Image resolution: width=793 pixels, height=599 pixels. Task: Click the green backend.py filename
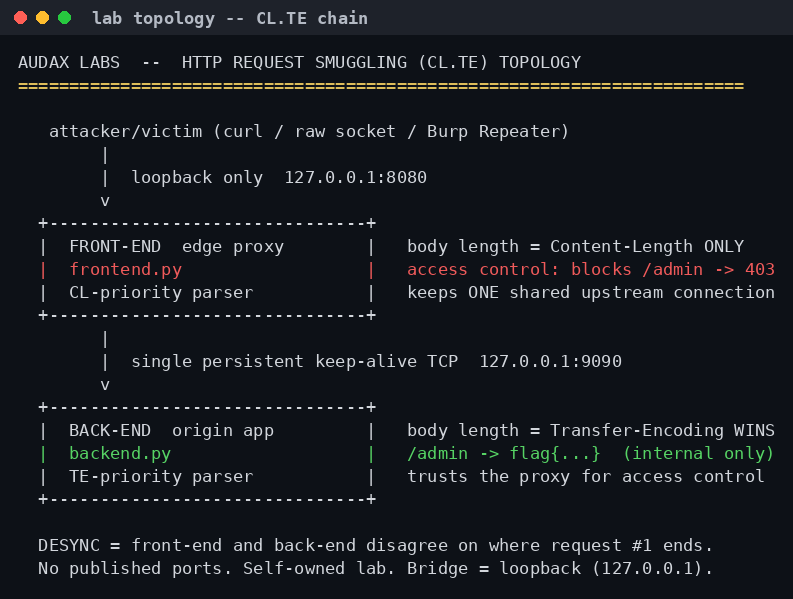click(x=120, y=453)
